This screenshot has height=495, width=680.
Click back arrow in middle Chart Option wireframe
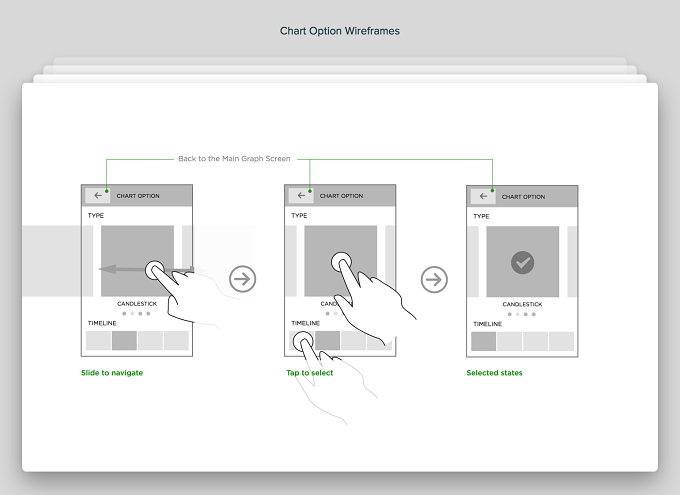pyautogui.click(x=301, y=196)
